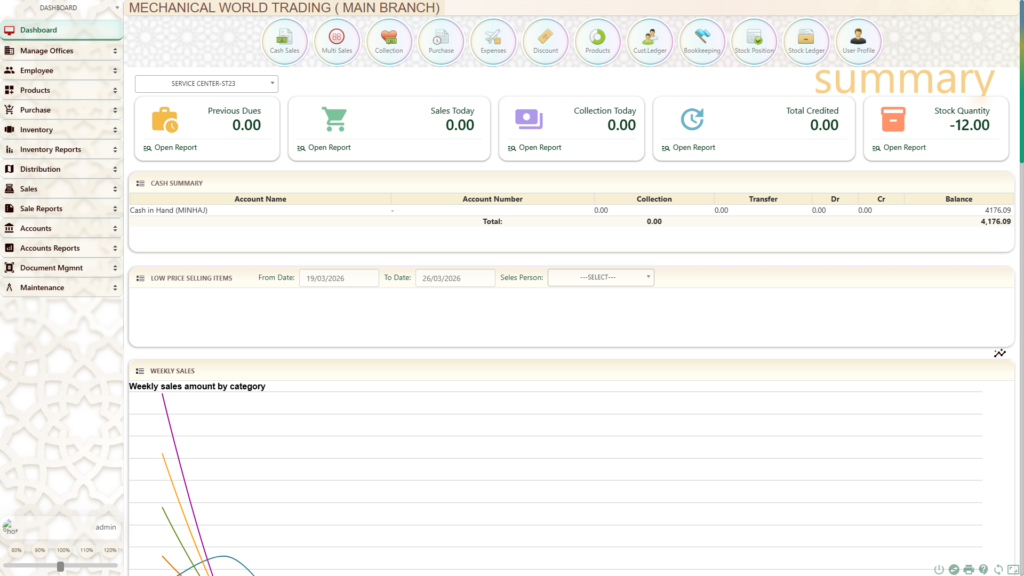Click the Stock Position icon
This screenshot has width=1024, height=576.
[754, 41]
